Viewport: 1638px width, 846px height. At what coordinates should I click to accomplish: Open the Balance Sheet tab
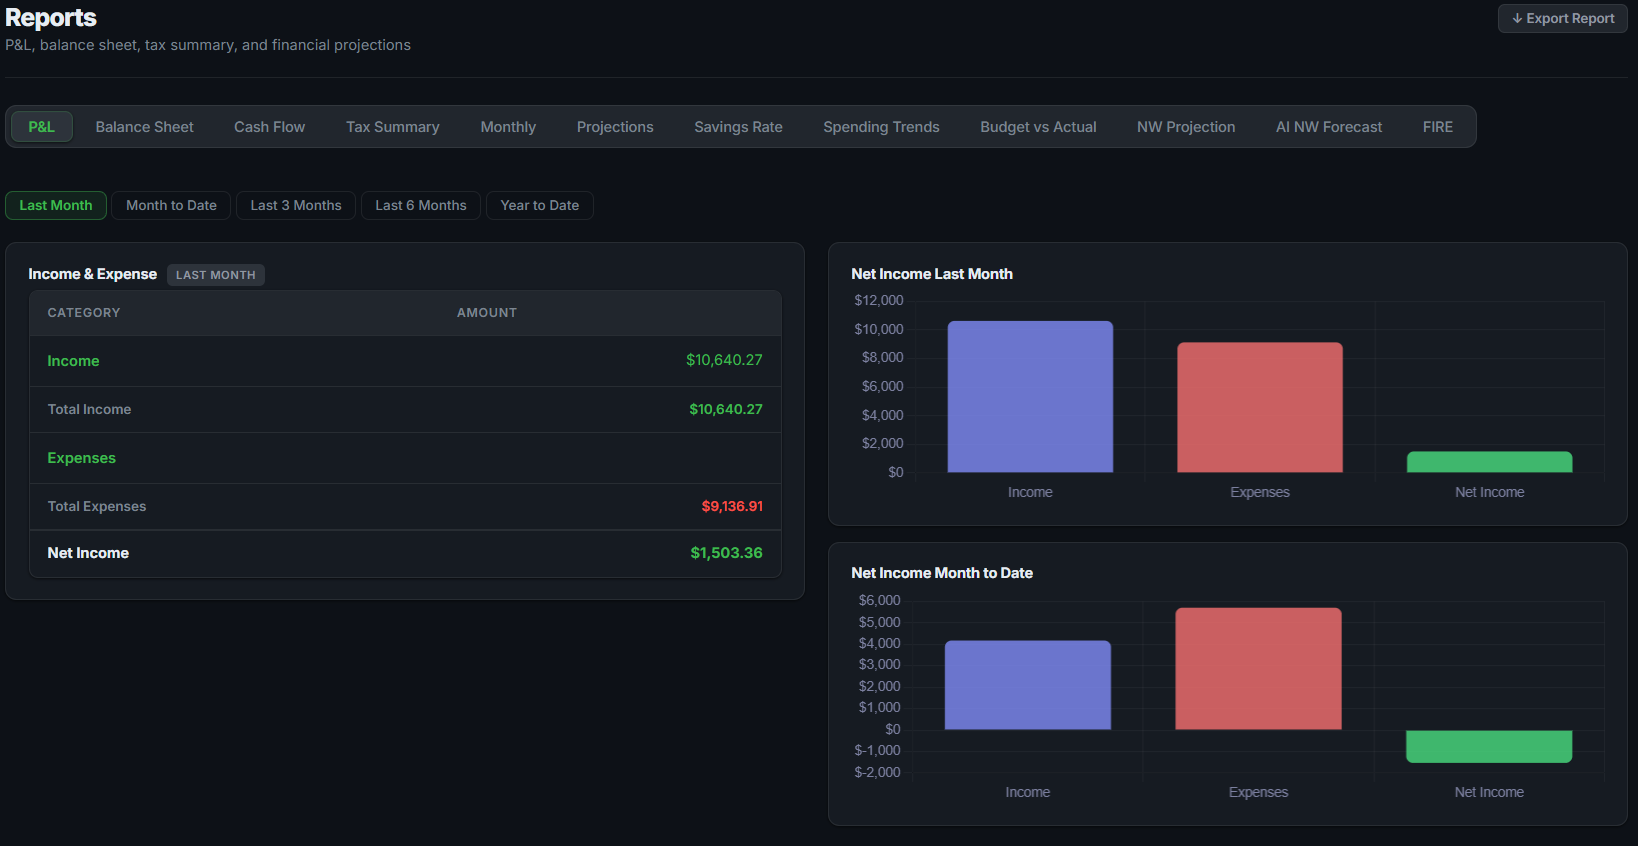click(145, 127)
